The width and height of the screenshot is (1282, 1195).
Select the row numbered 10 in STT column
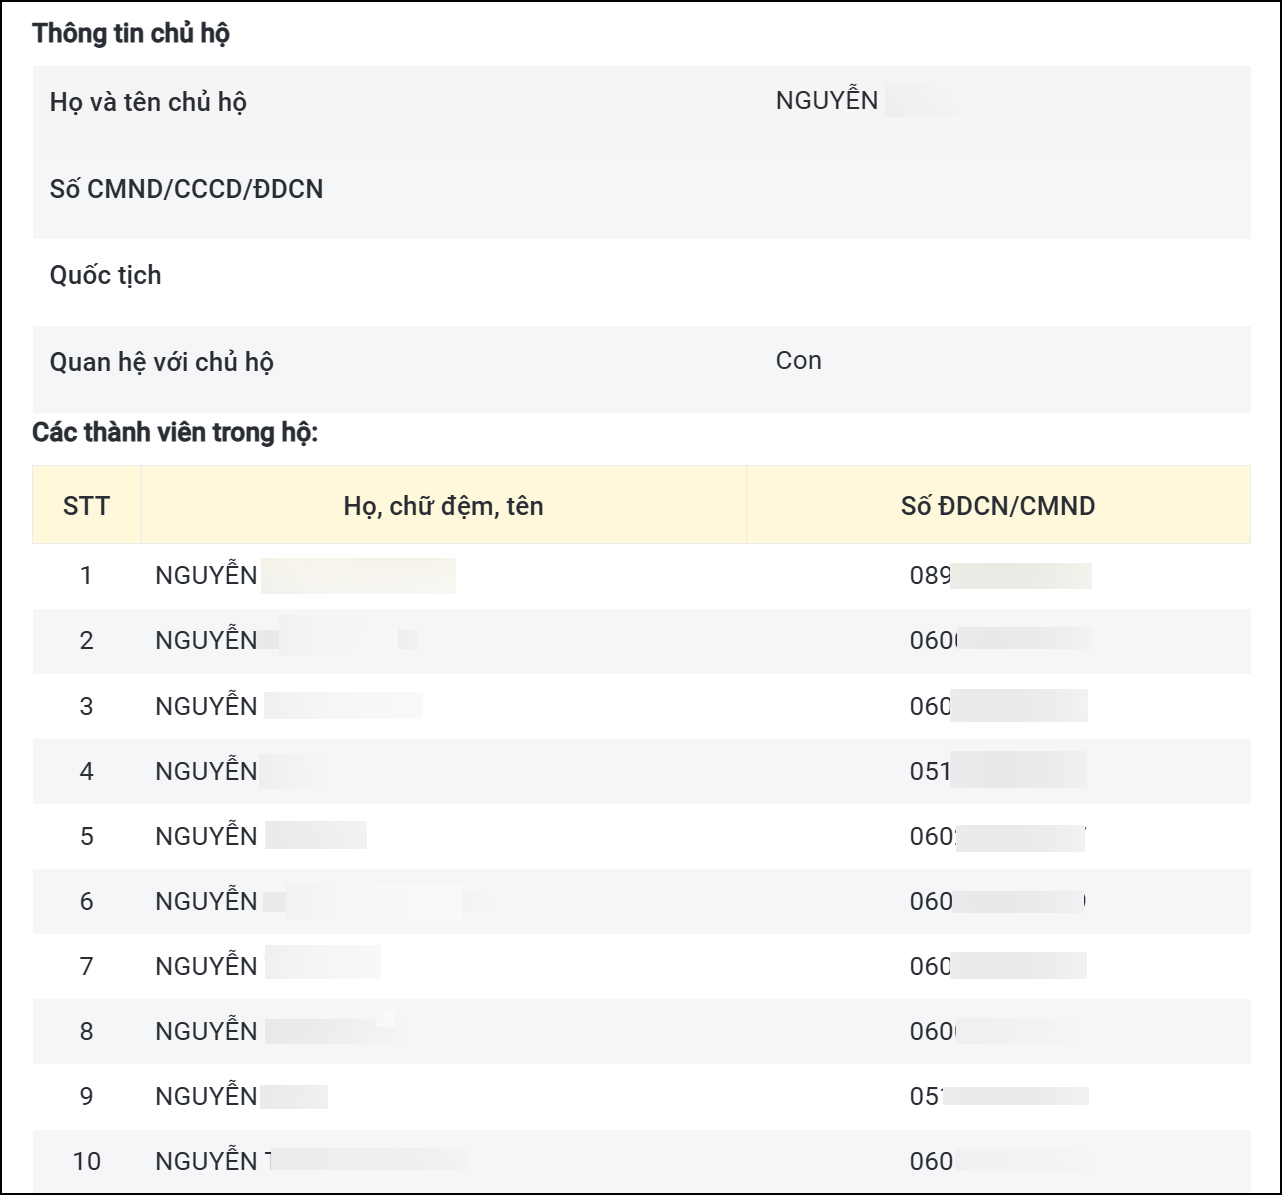click(641, 1161)
